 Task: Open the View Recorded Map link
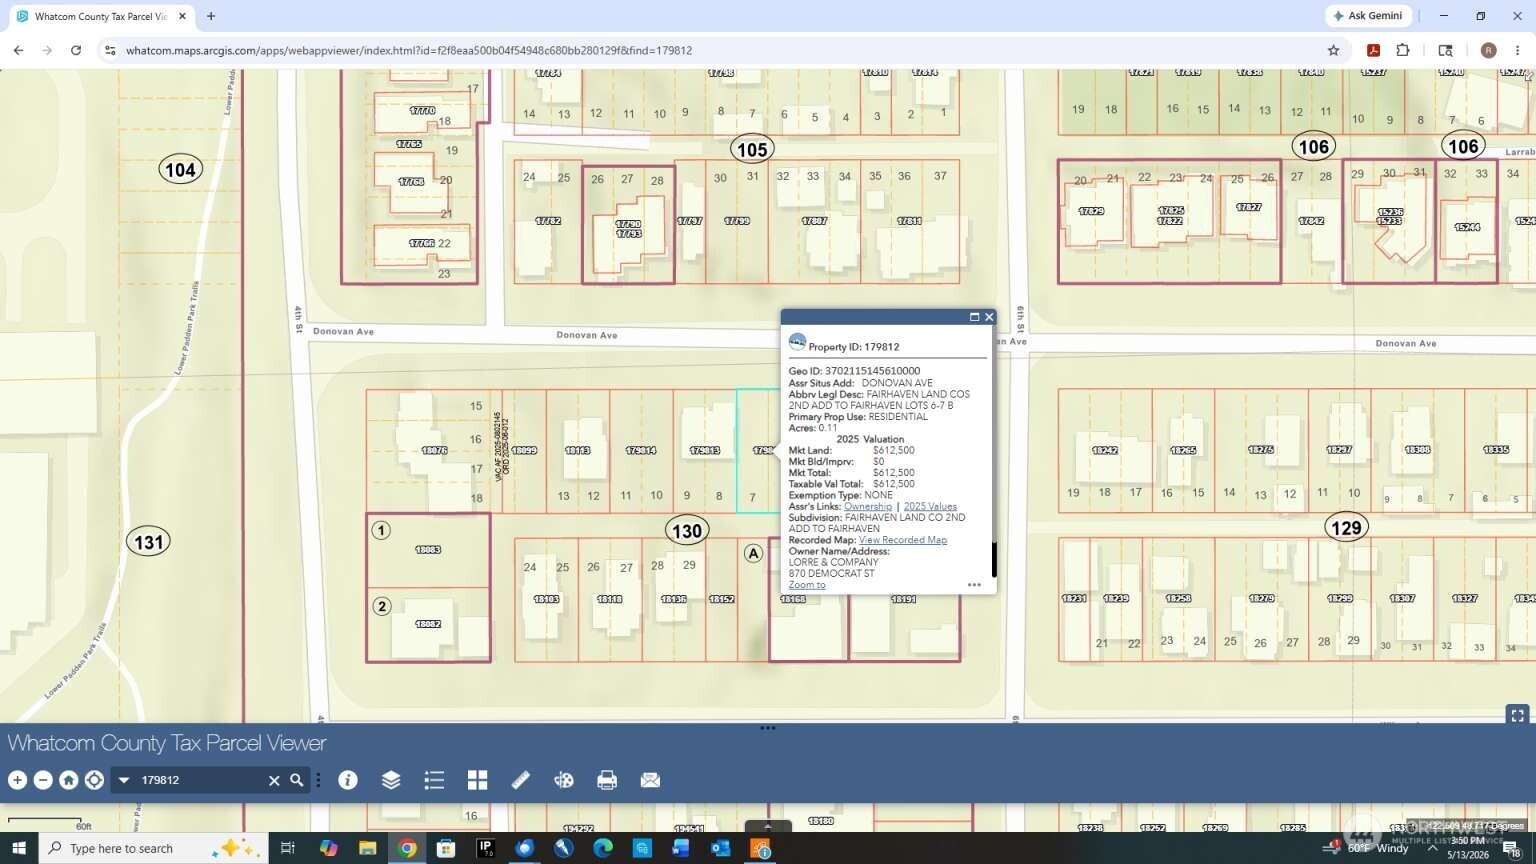click(902, 540)
